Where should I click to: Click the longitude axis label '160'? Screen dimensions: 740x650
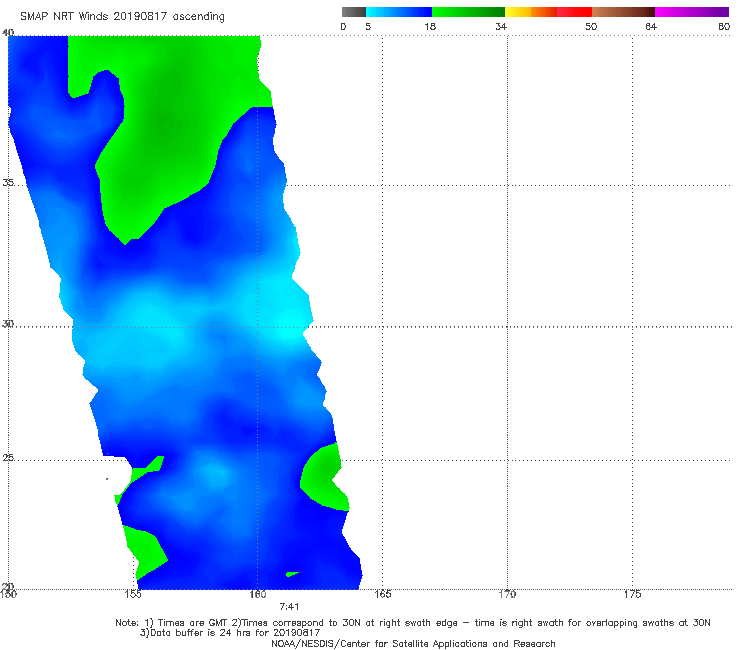258,594
